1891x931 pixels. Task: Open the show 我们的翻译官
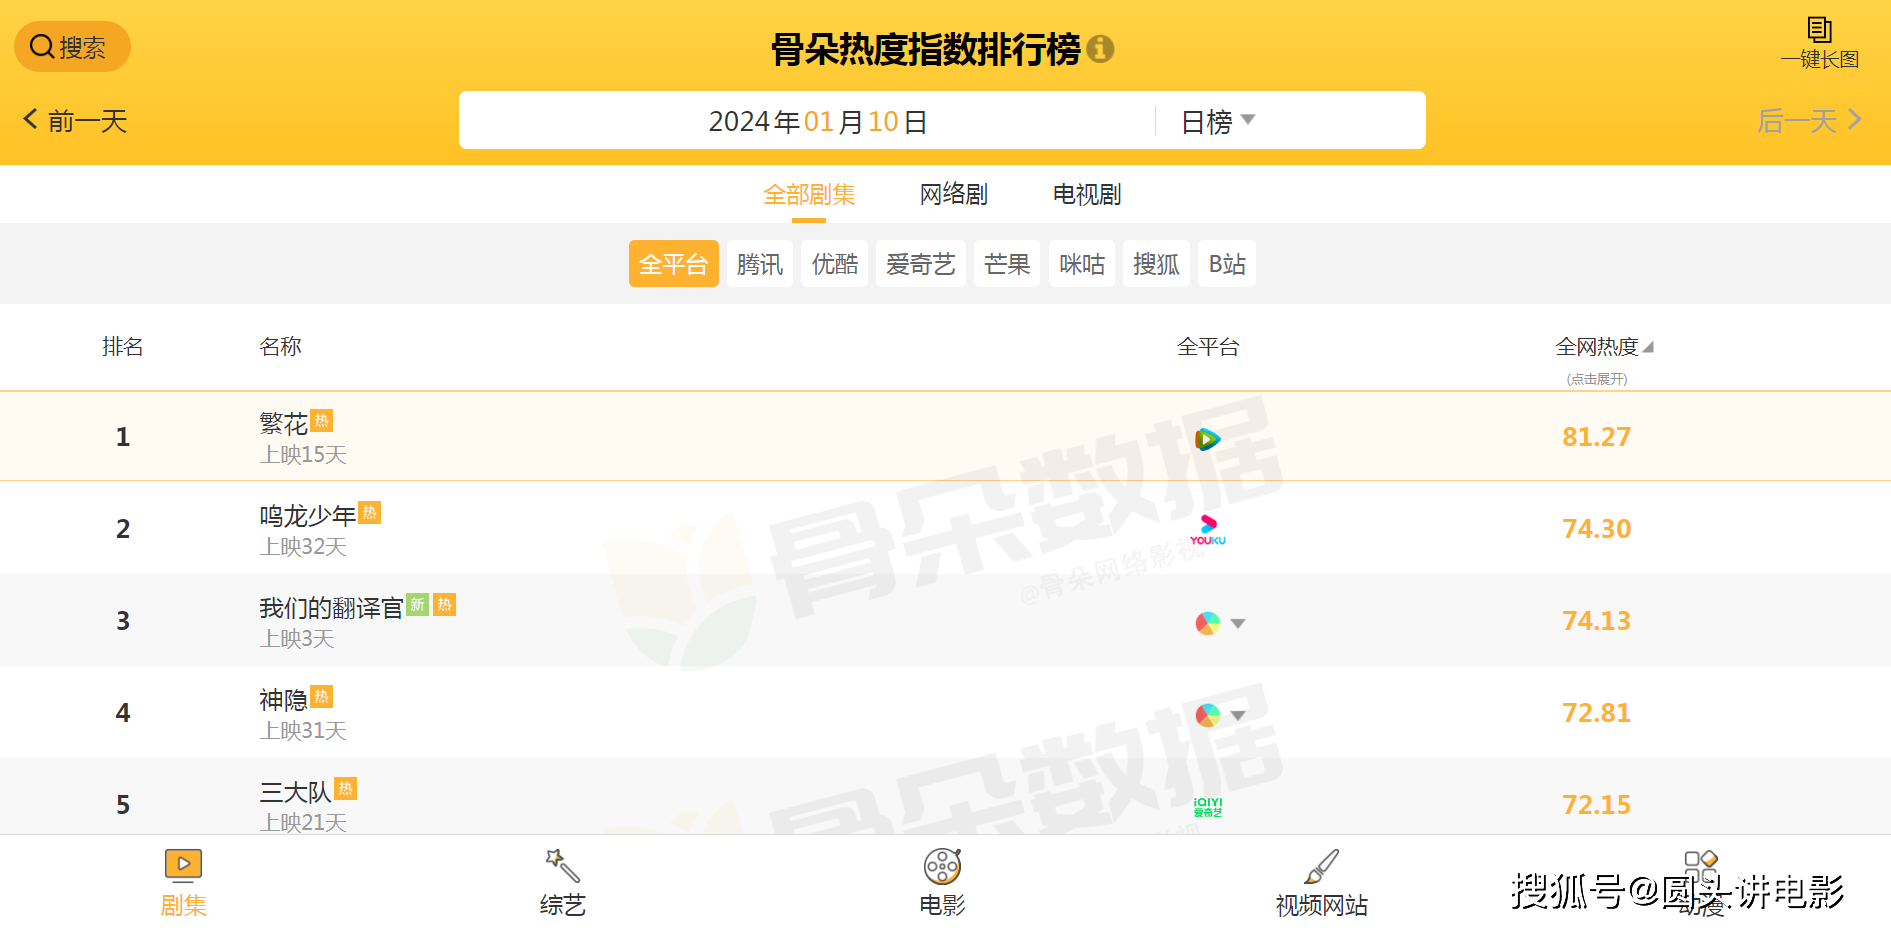point(331,608)
